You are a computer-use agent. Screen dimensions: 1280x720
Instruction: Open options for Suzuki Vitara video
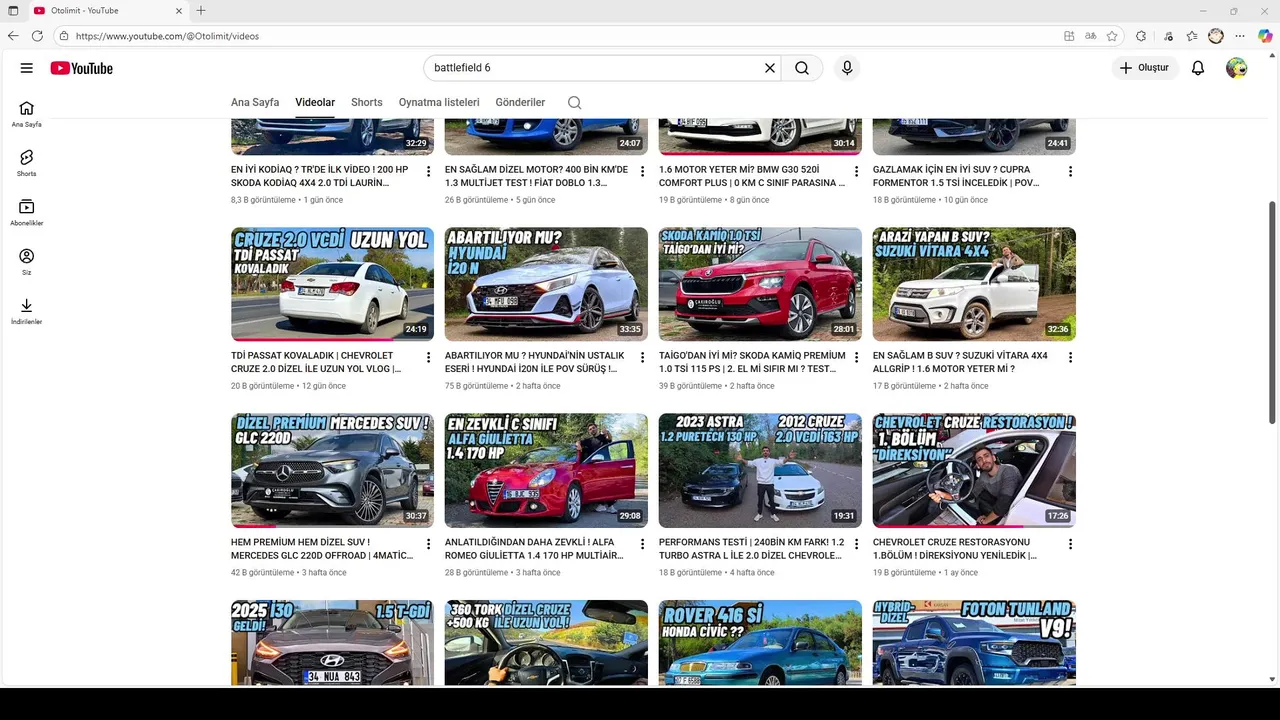tap(1070, 358)
